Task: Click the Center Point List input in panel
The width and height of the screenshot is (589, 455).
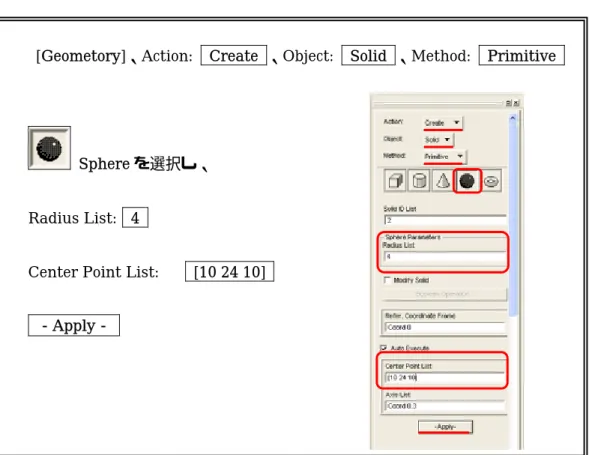Action: 445,378
